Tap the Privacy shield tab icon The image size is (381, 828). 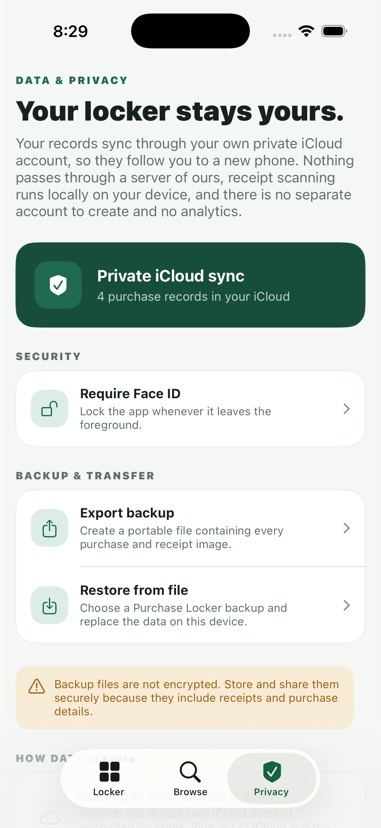[271, 771]
